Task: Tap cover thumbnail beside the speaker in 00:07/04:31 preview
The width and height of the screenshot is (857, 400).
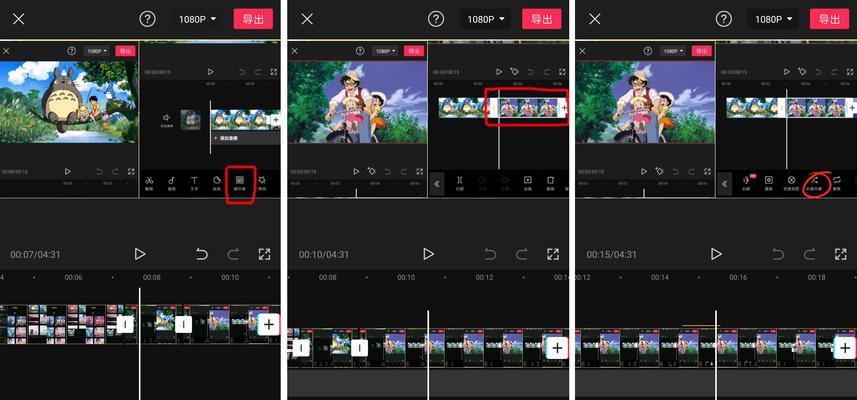Action: [190, 120]
